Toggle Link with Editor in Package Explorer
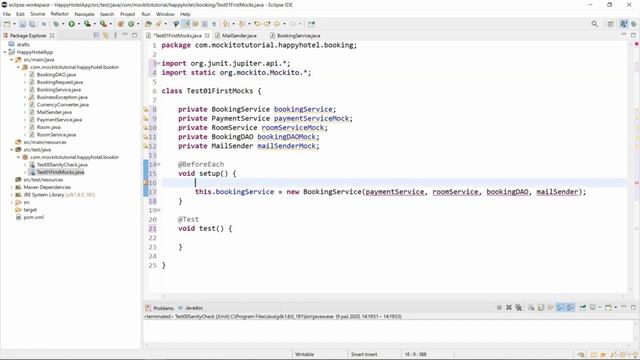 point(106,36)
